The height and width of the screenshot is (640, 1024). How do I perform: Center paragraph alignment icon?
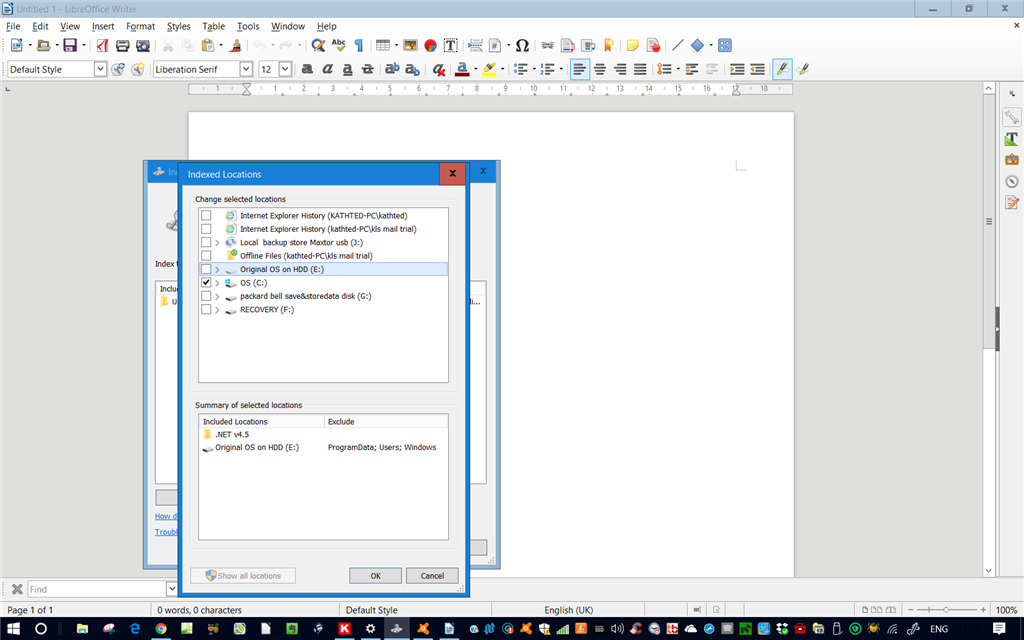coord(600,69)
